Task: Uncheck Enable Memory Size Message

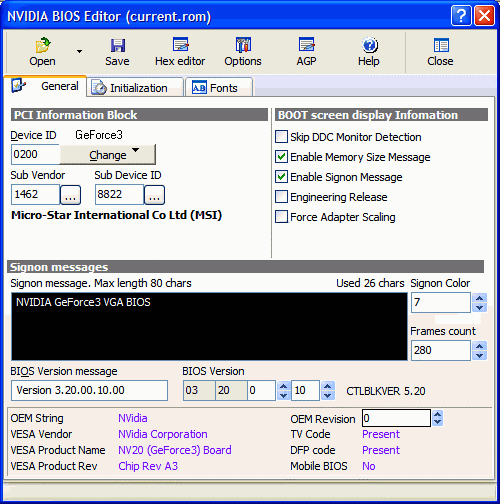Action: point(281,157)
